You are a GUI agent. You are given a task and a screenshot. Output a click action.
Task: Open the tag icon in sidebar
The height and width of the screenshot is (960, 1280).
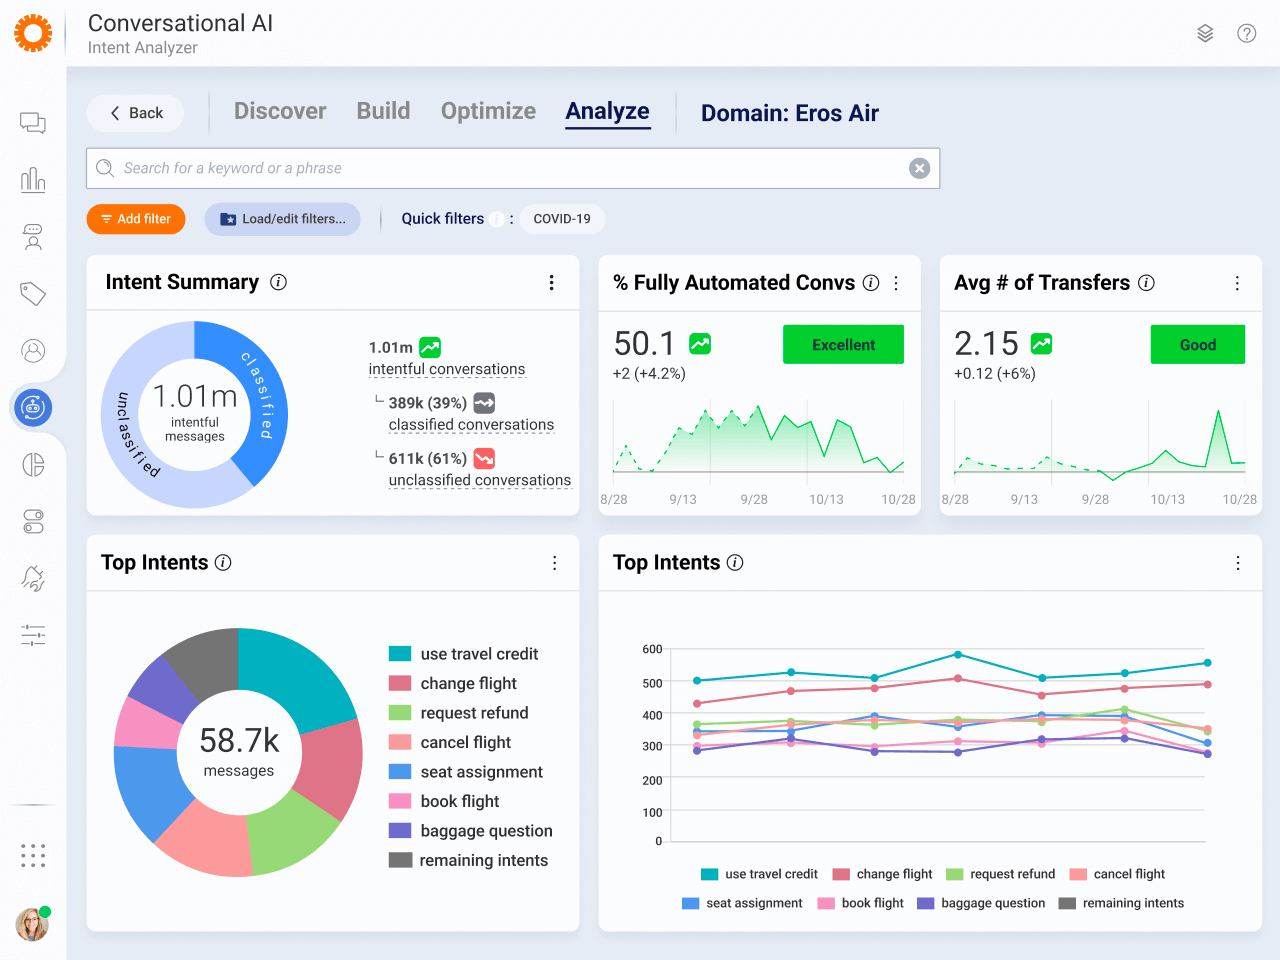click(x=33, y=294)
